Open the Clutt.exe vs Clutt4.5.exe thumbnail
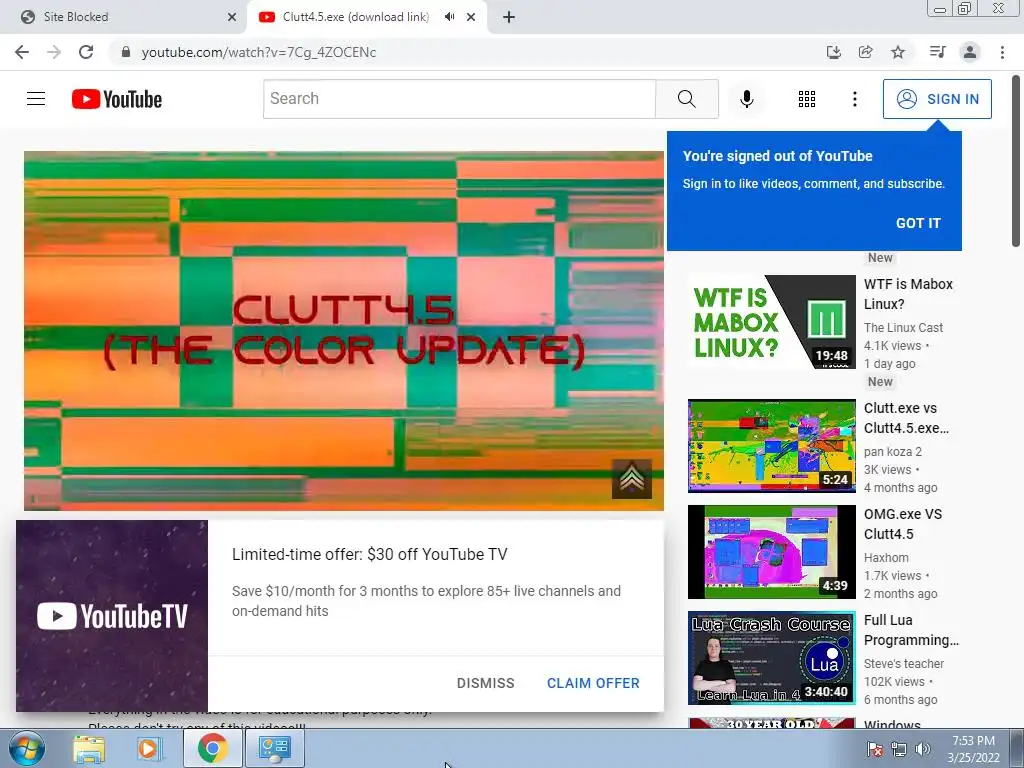The height and width of the screenshot is (768, 1024). [x=771, y=445]
